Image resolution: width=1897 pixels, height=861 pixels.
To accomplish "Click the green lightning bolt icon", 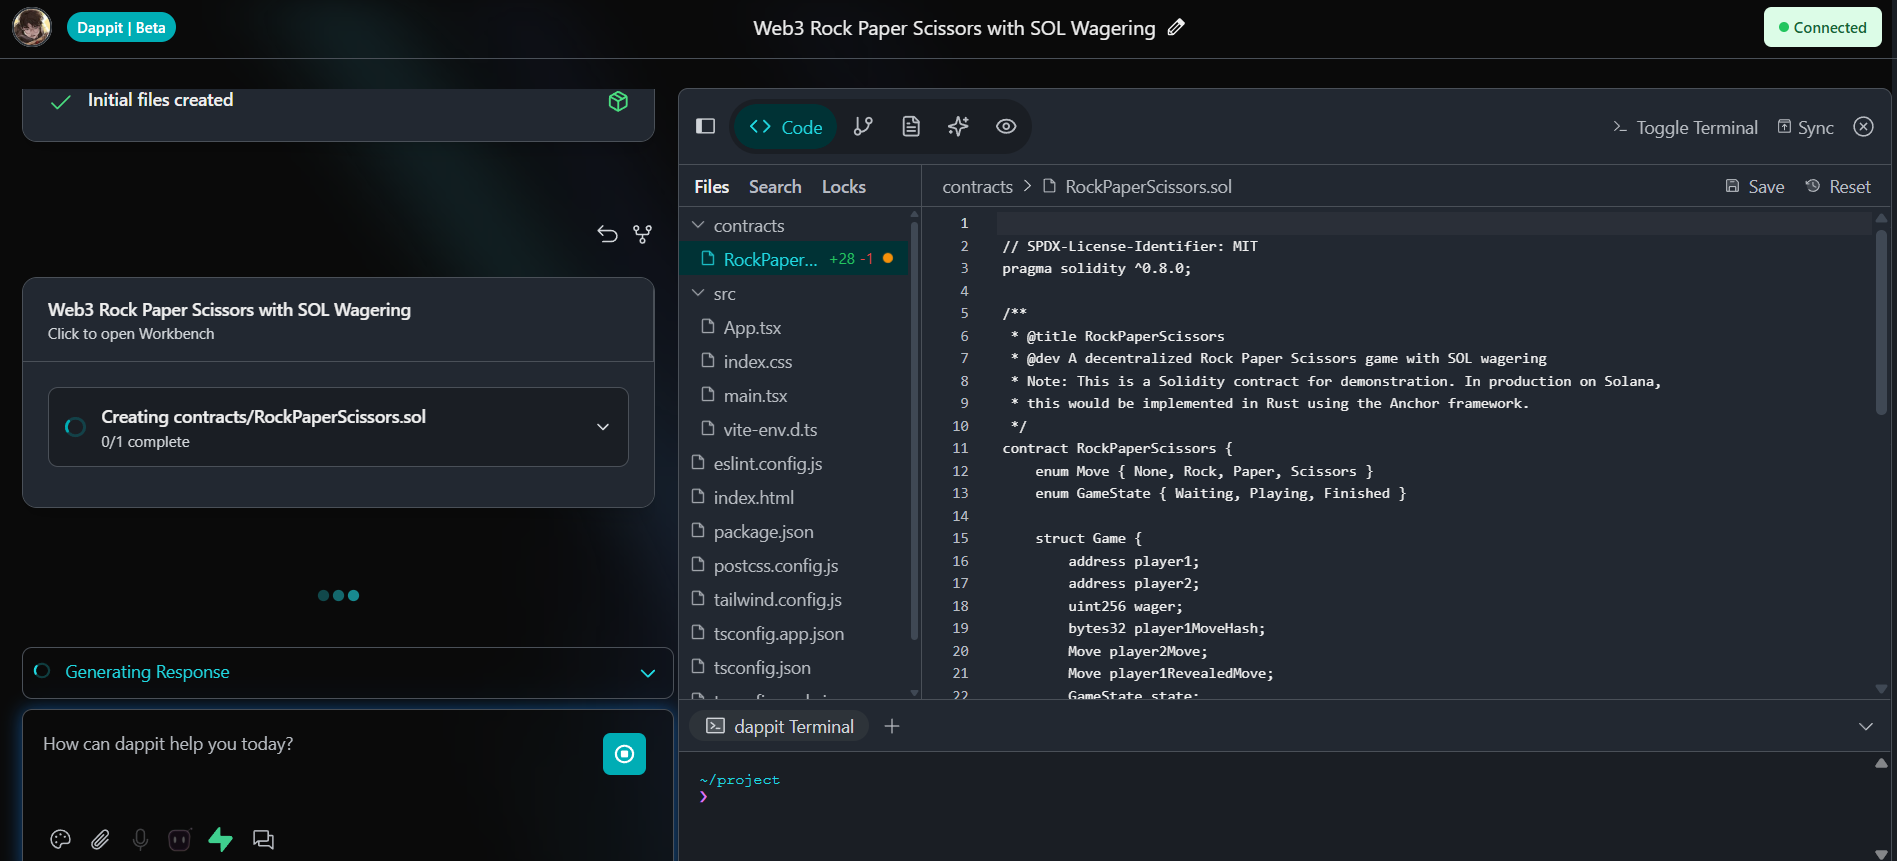I will pyautogui.click(x=220, y=839).
